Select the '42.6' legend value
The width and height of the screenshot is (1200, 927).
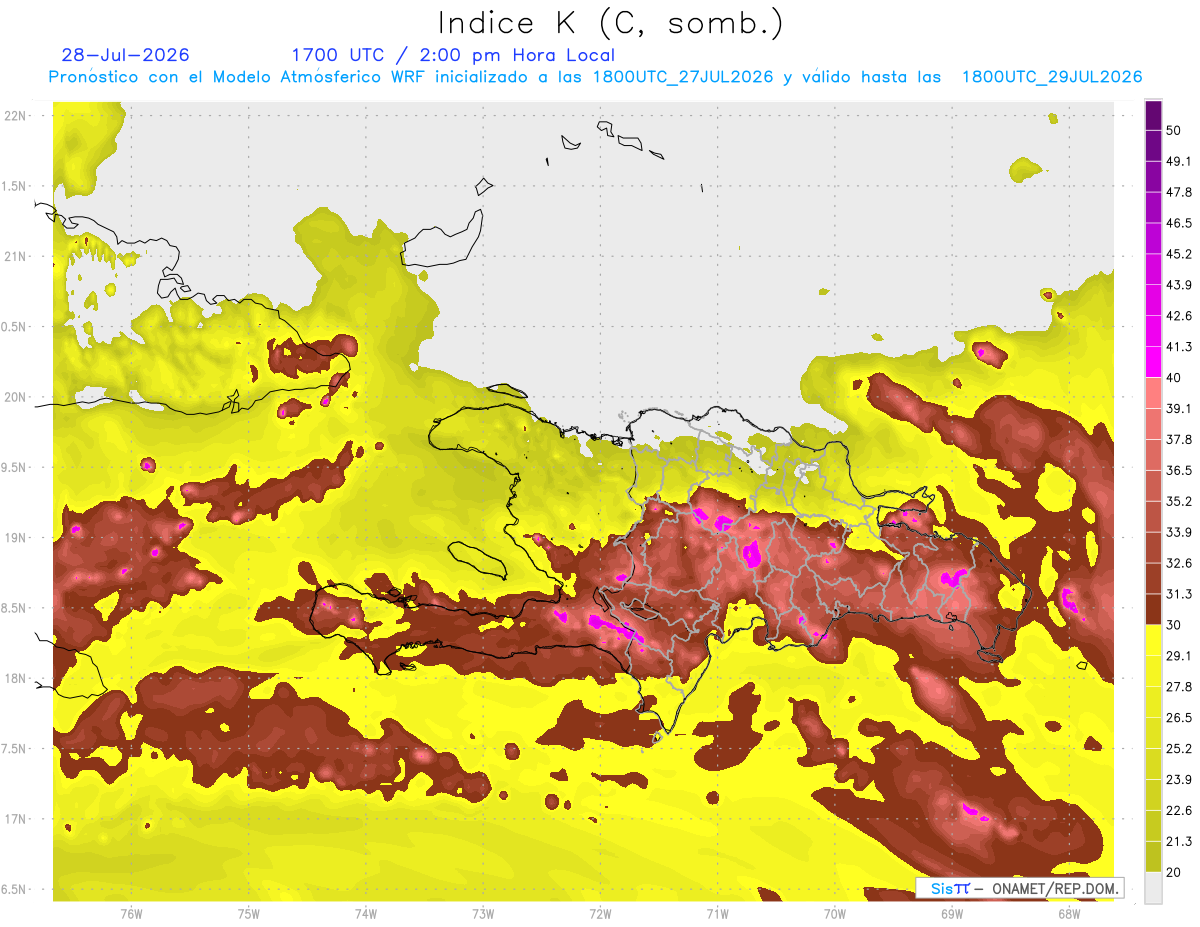point(1179,317)
